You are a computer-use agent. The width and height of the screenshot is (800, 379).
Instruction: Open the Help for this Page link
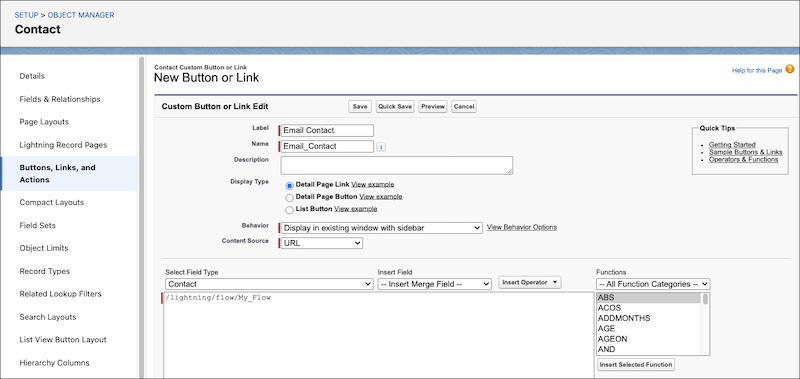(757, 70)
